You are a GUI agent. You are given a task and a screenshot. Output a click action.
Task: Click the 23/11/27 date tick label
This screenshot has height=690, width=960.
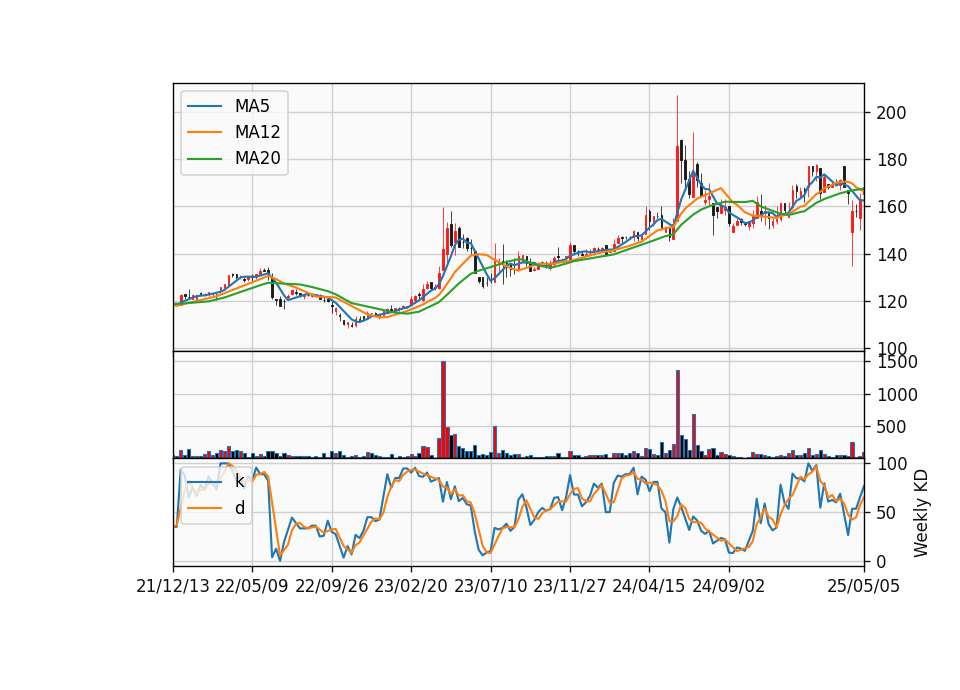[570, 586]
